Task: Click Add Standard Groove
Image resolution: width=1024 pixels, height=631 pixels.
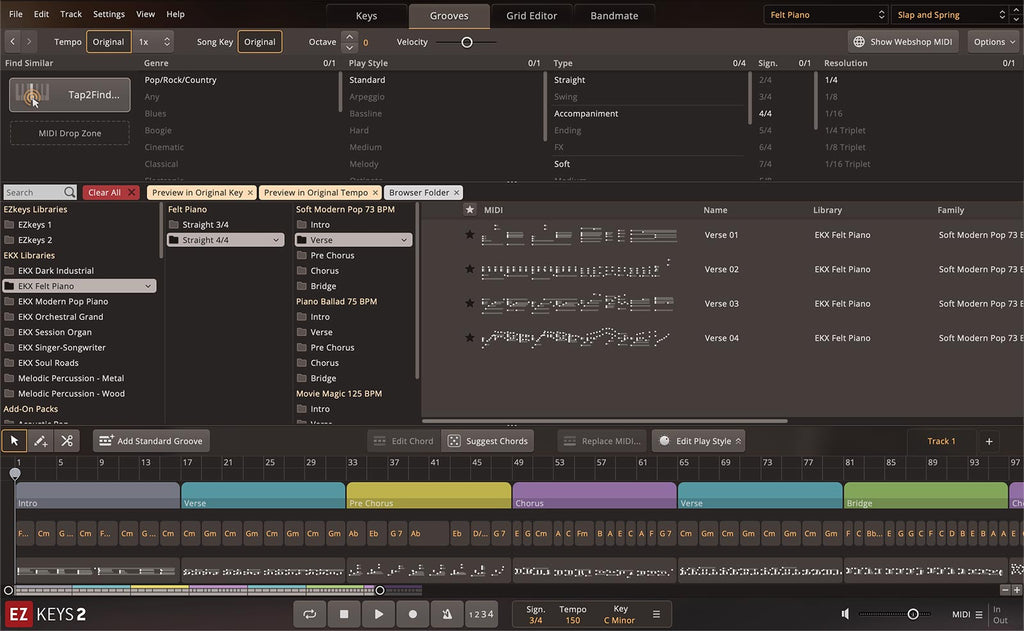Action: [151, 441]
